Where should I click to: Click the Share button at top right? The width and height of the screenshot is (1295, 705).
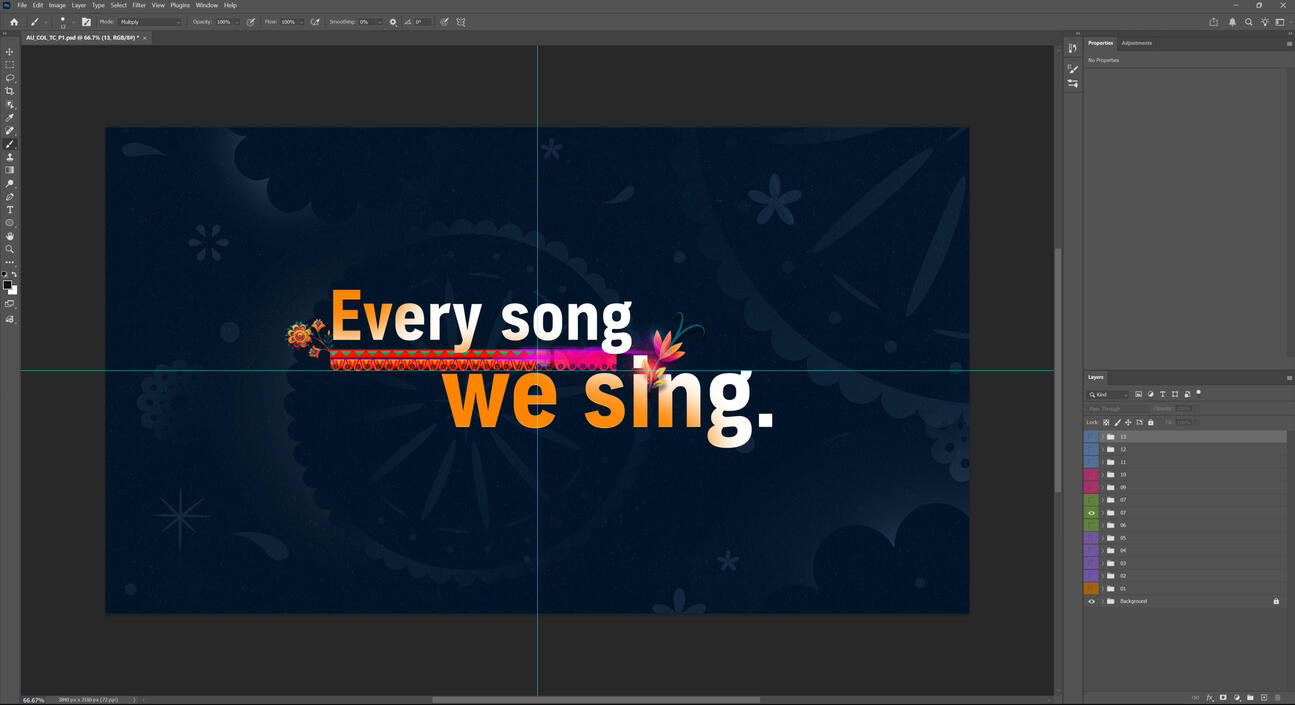[x=1214, y=22]
